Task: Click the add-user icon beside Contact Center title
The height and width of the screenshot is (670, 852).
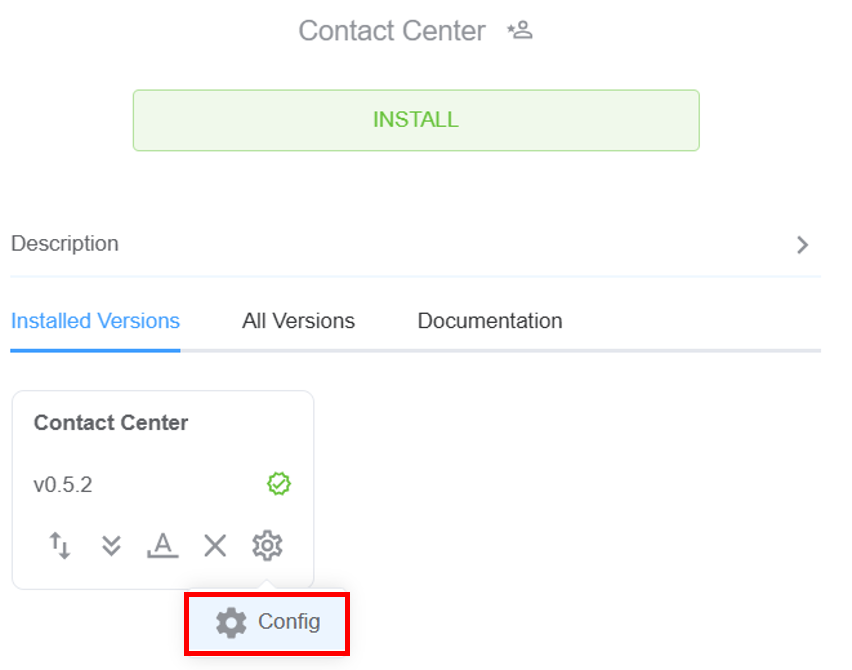Action: pos(520,31)
